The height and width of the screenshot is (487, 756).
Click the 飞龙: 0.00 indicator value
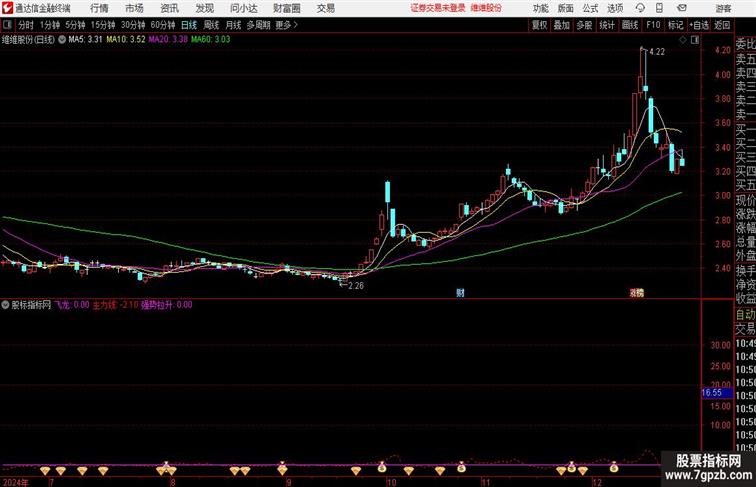(x=71, y=305)
